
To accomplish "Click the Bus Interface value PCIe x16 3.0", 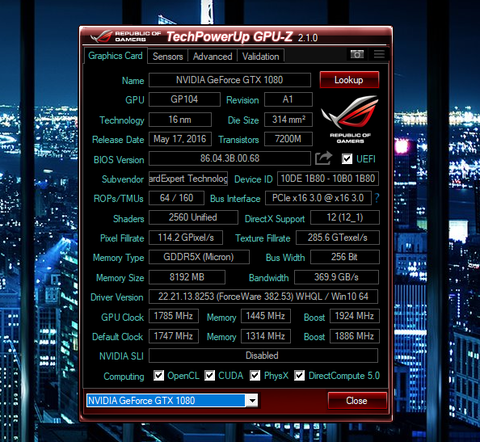I will [318, 198].
